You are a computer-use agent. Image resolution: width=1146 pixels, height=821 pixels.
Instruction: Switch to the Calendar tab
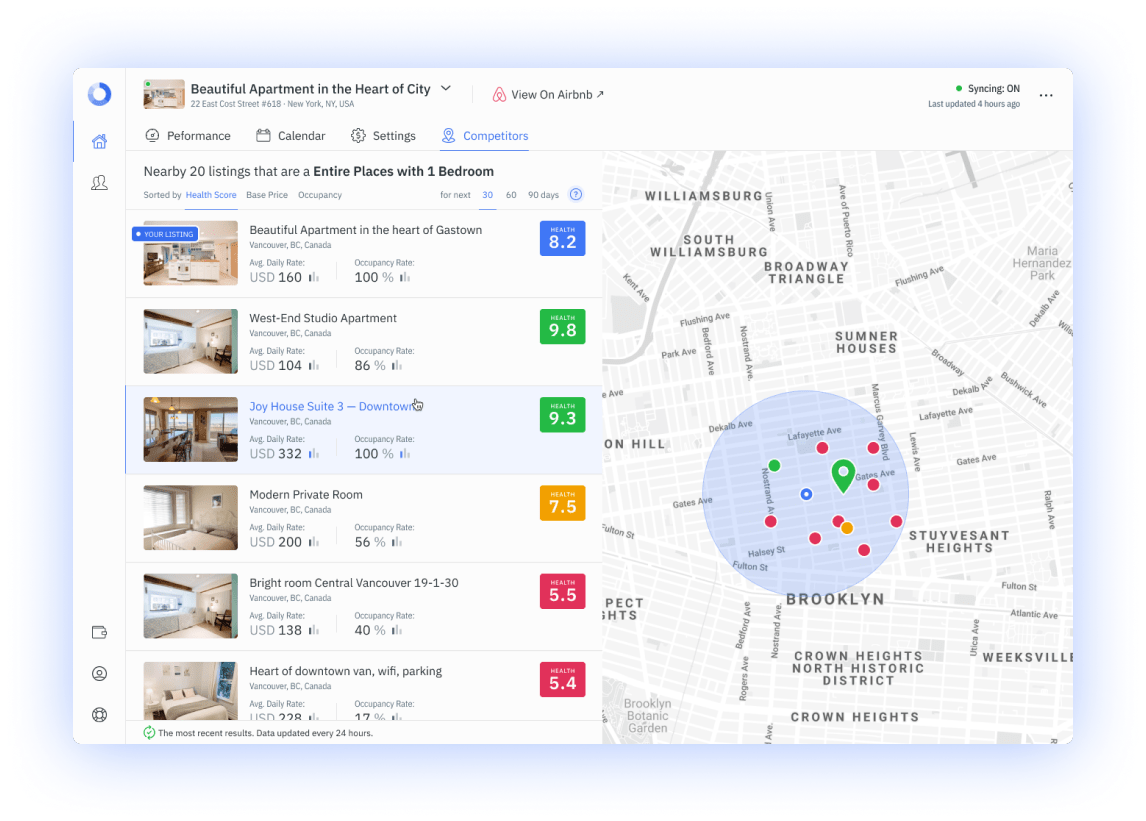pyautogui.click(x=290, y=135)
